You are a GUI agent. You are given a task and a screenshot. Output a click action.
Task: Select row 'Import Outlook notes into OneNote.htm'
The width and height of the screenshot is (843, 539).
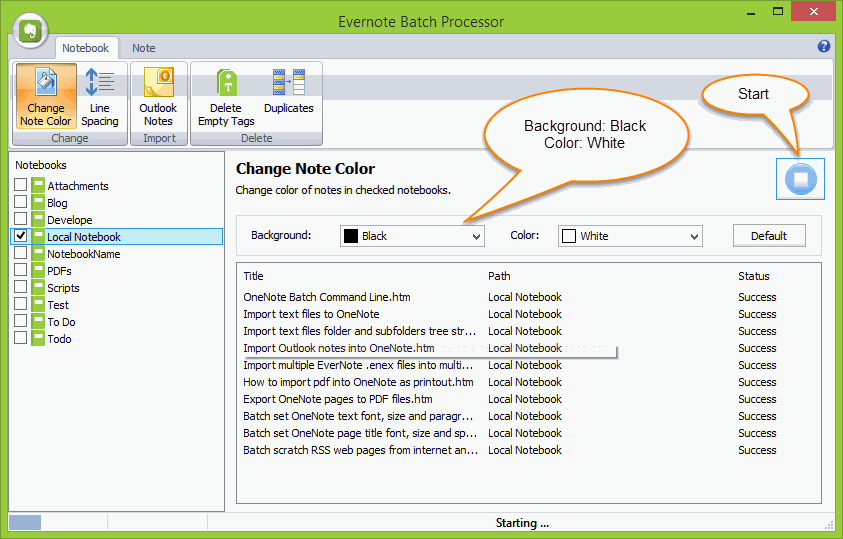(528, 348)
